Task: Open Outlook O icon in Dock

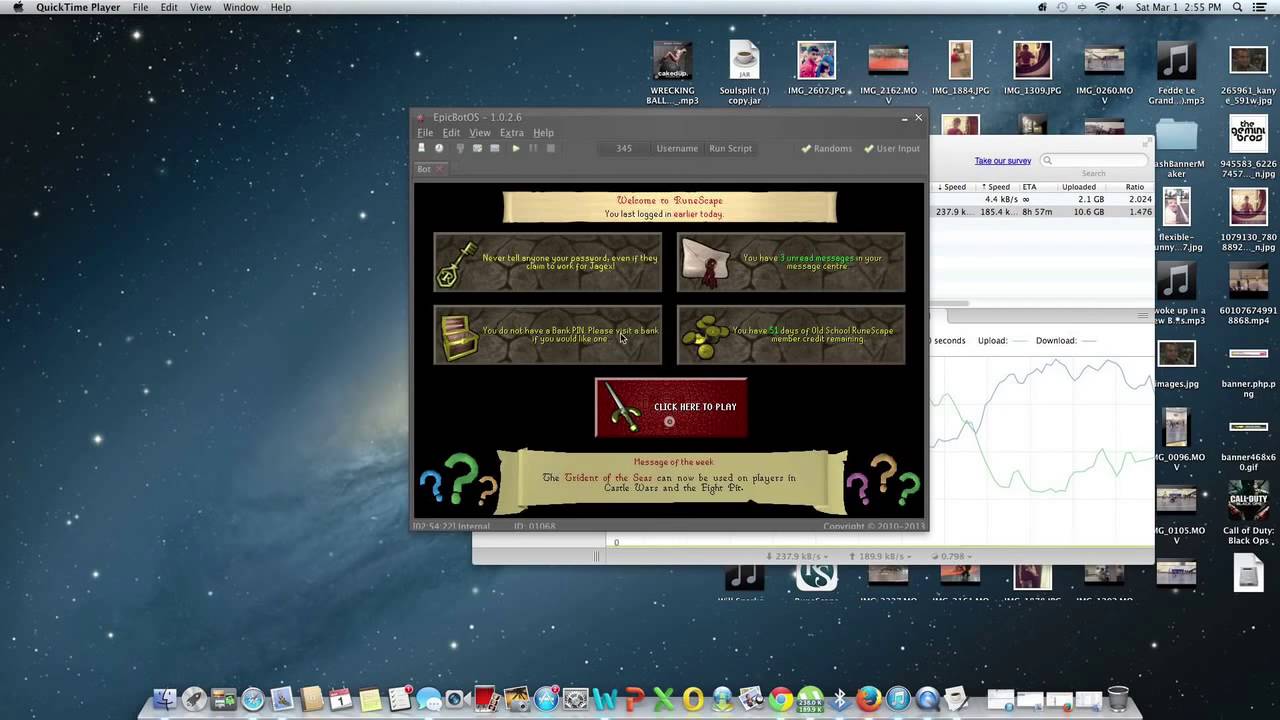Action: coord(693,699)
